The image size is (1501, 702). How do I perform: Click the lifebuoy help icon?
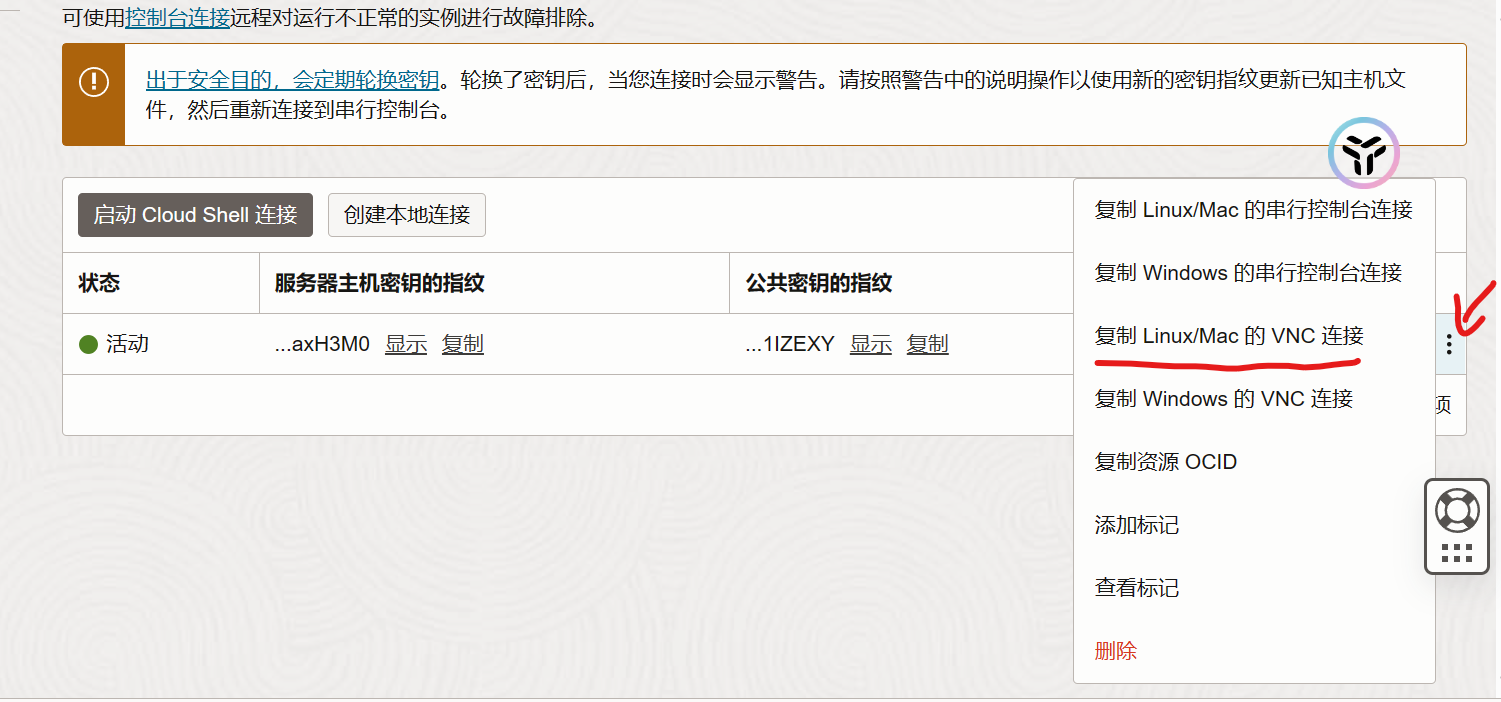[x=1456, y=510]
